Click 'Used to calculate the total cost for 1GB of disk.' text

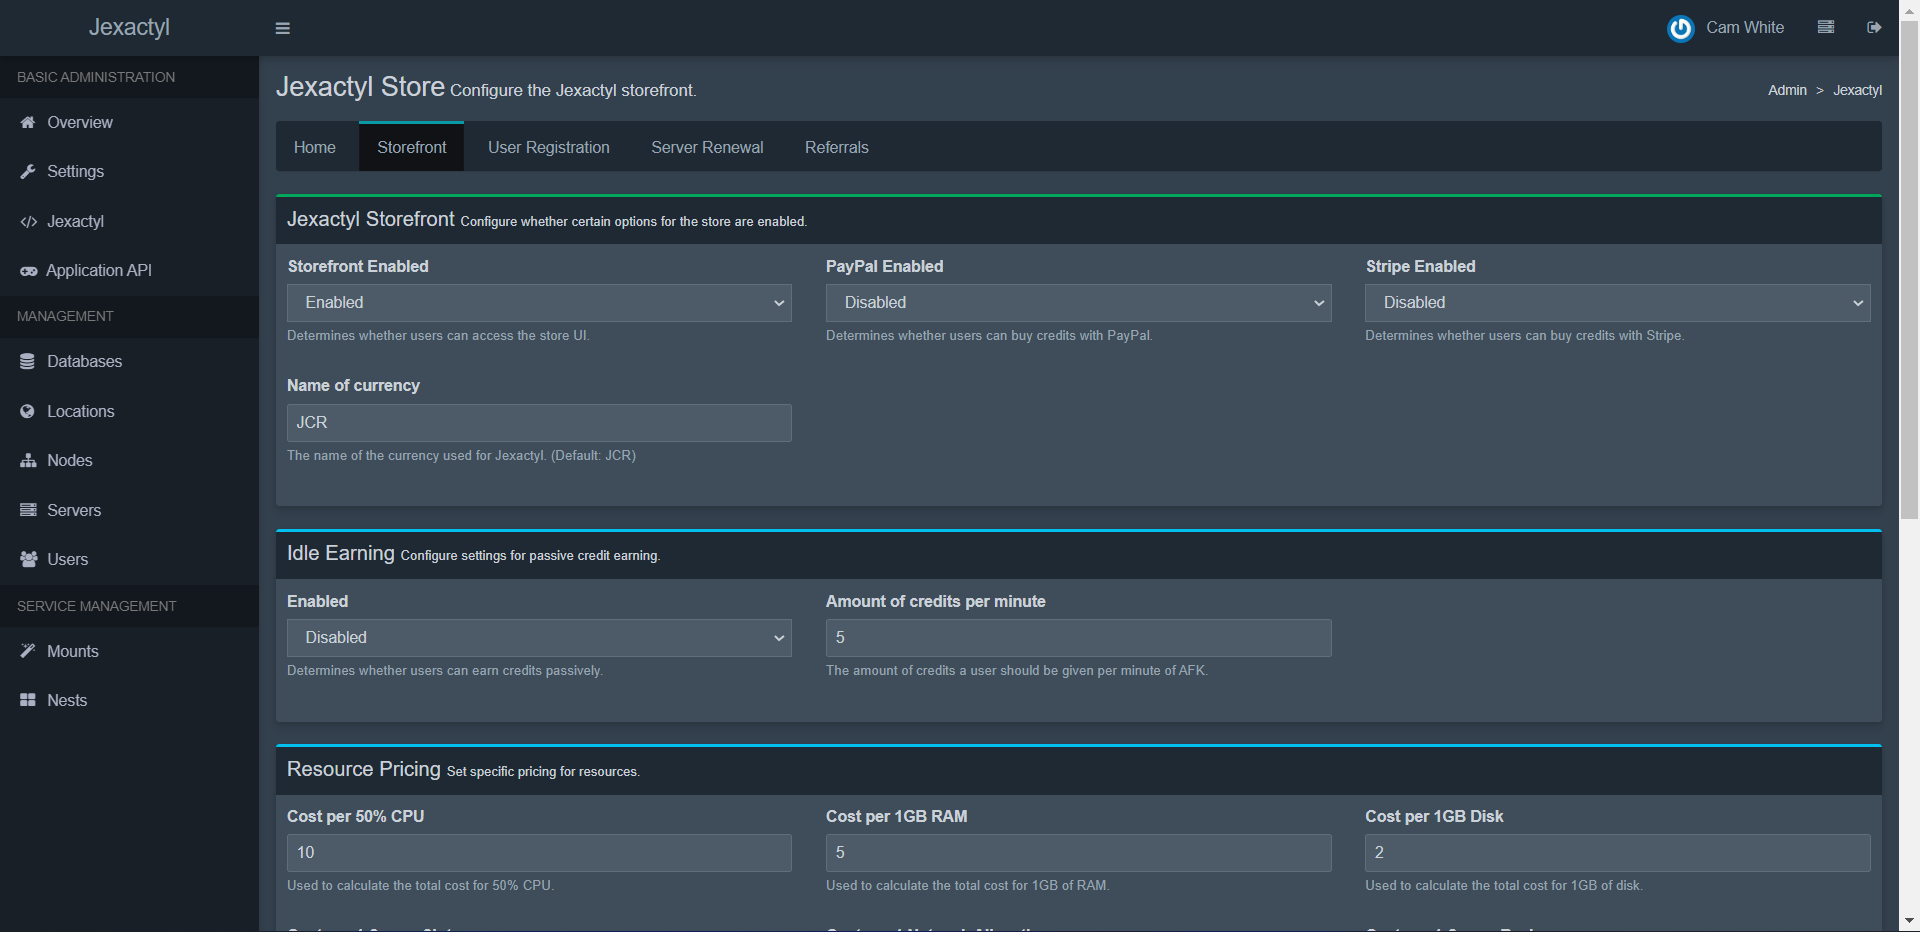point(1503,886)
